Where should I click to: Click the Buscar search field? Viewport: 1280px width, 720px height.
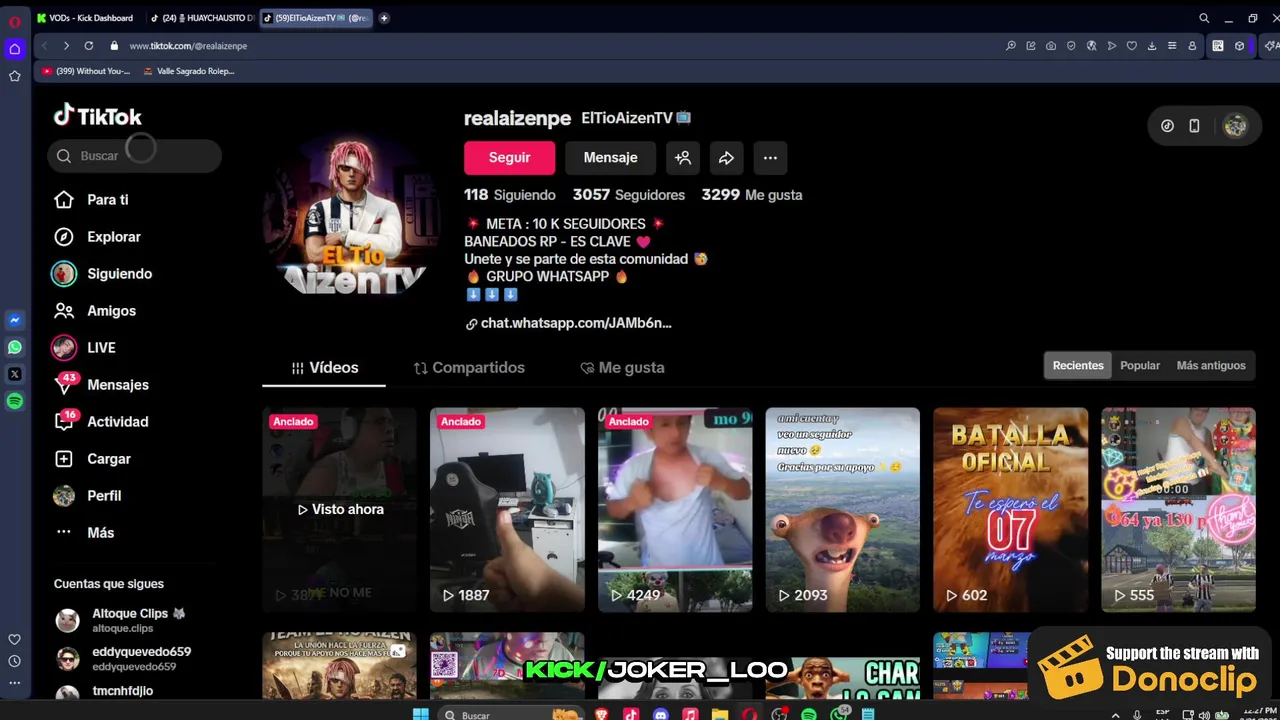point(134,156)
